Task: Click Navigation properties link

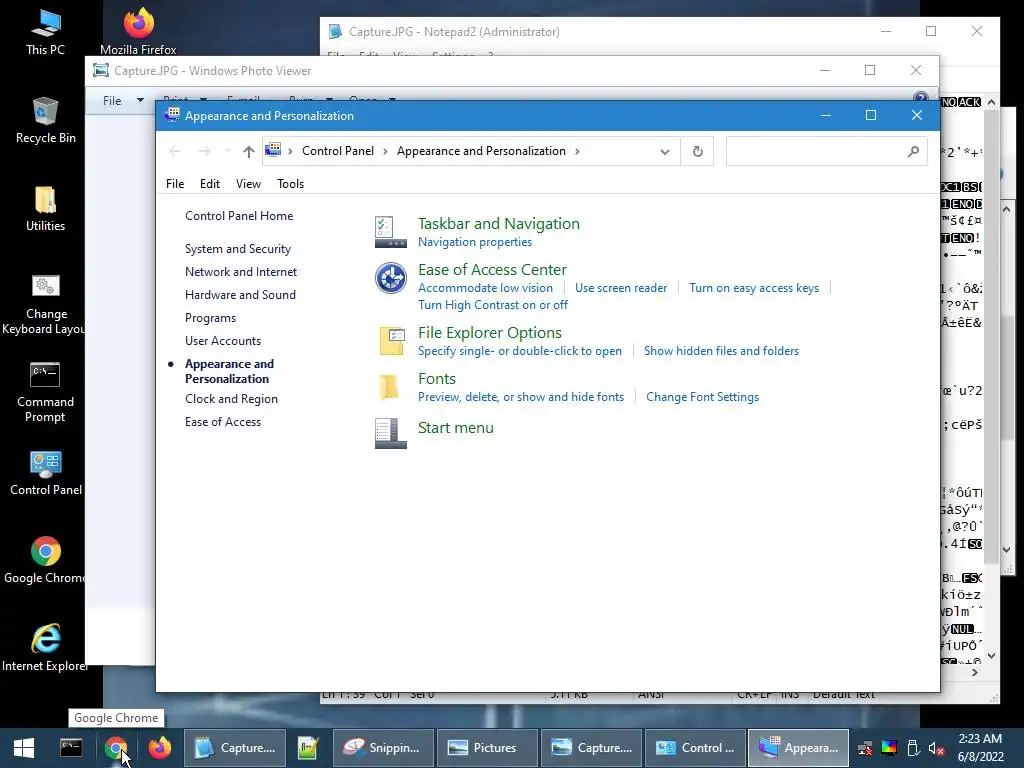Action: click(475, 242)
